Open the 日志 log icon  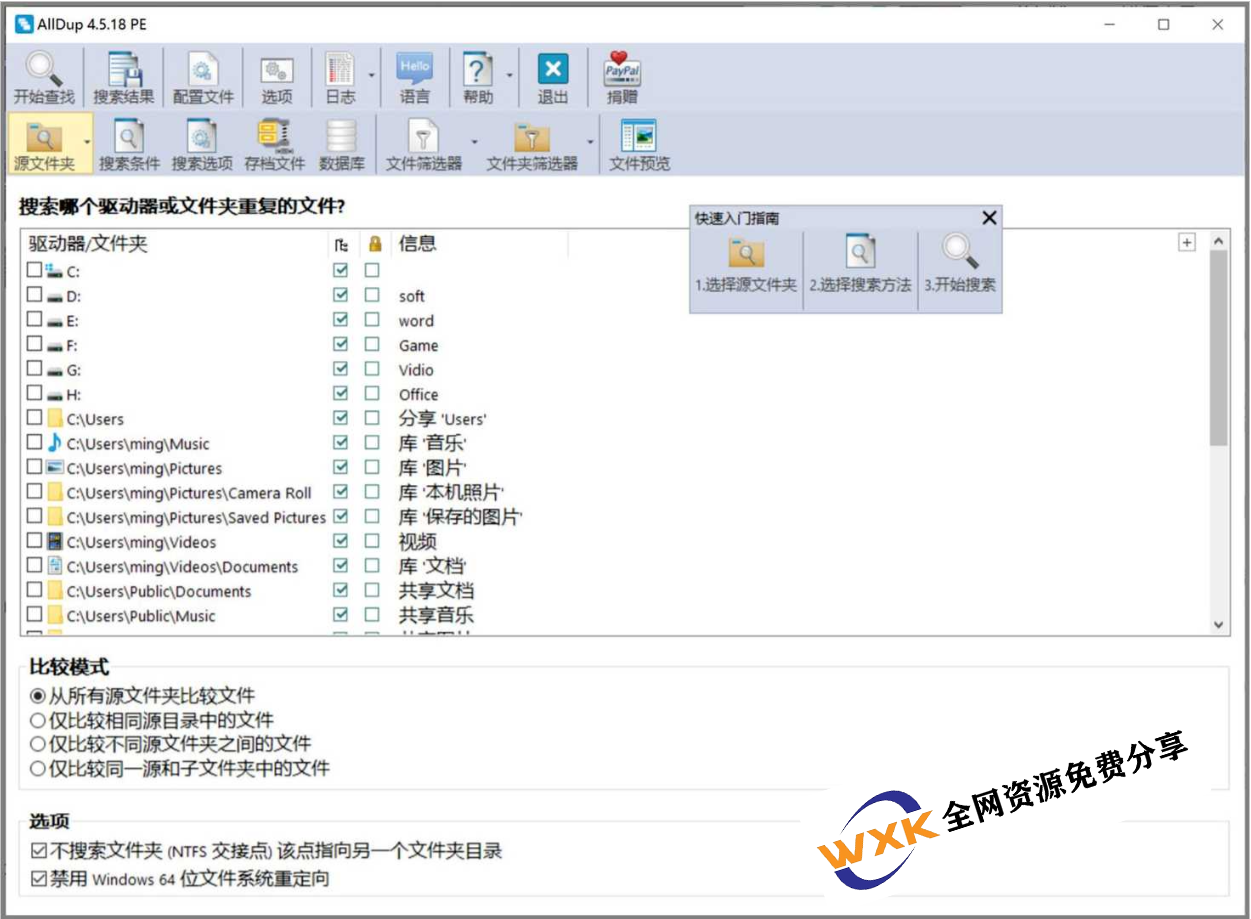point(340,78)
